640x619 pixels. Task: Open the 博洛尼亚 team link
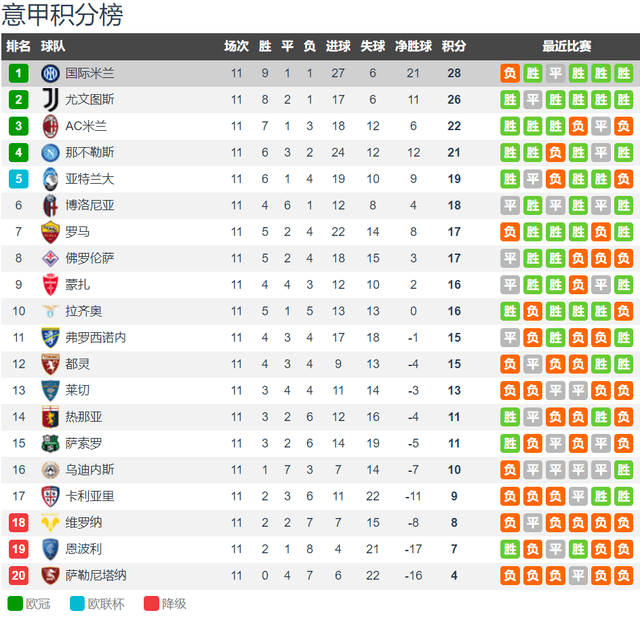coord(90,205)
